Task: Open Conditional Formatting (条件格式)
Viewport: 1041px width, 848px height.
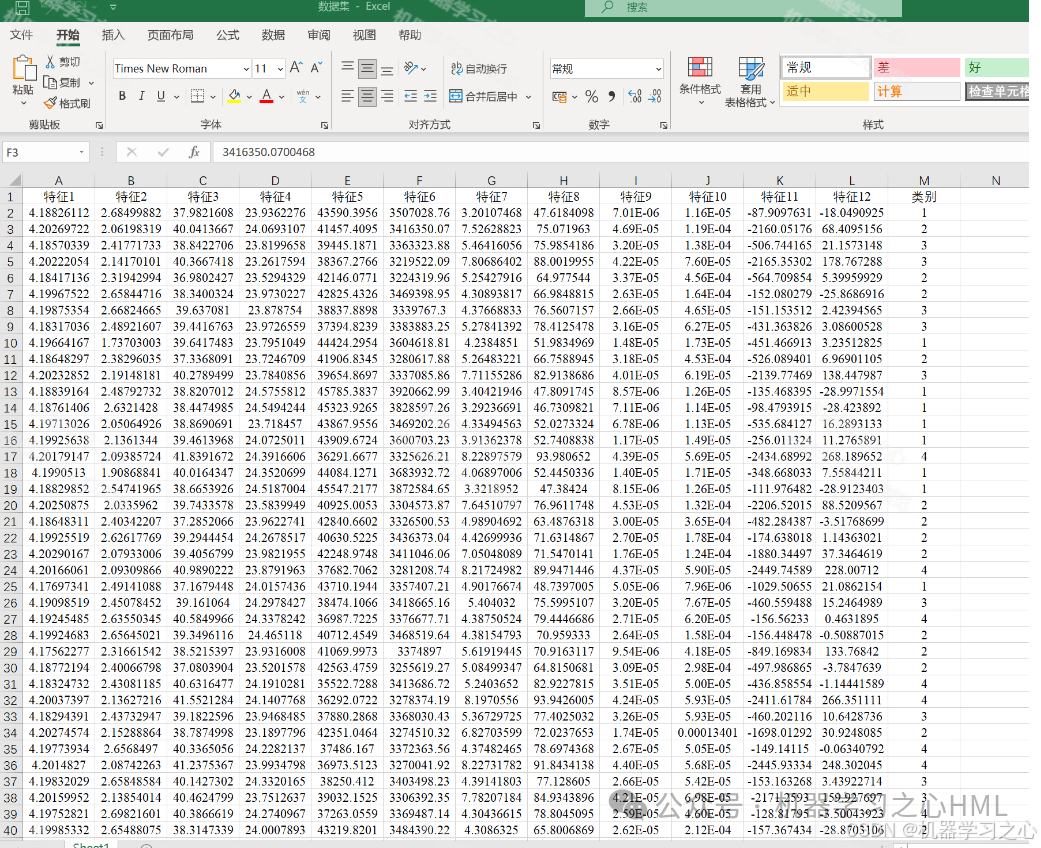Action: (700, 81)
